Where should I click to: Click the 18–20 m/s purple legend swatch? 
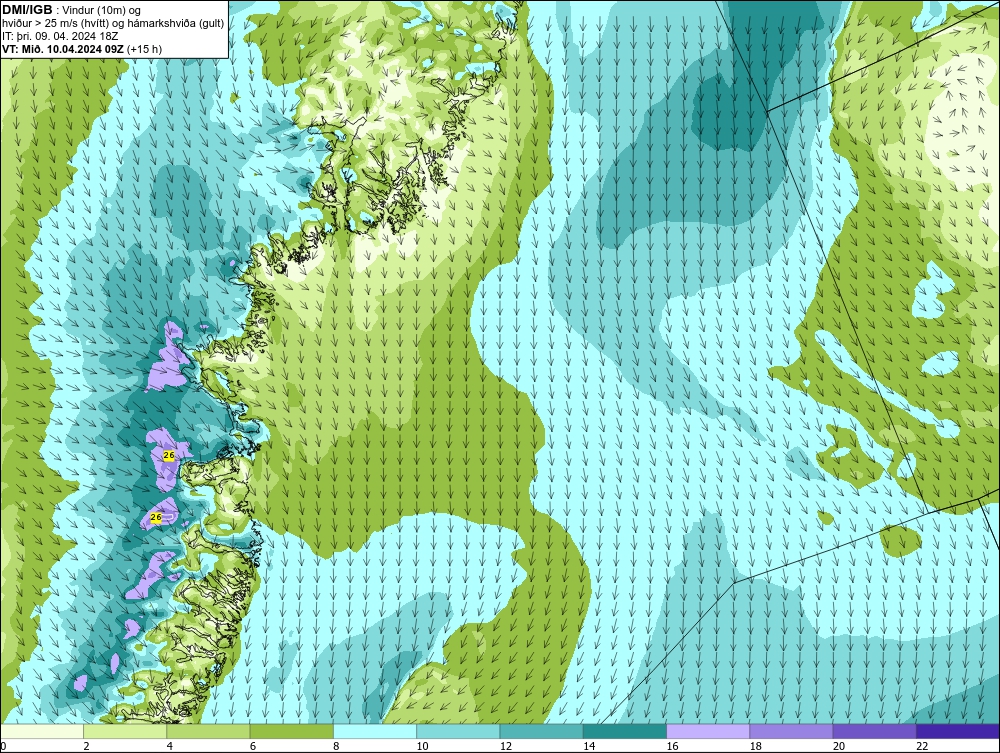pyautogui.click(x=791, y=731)
